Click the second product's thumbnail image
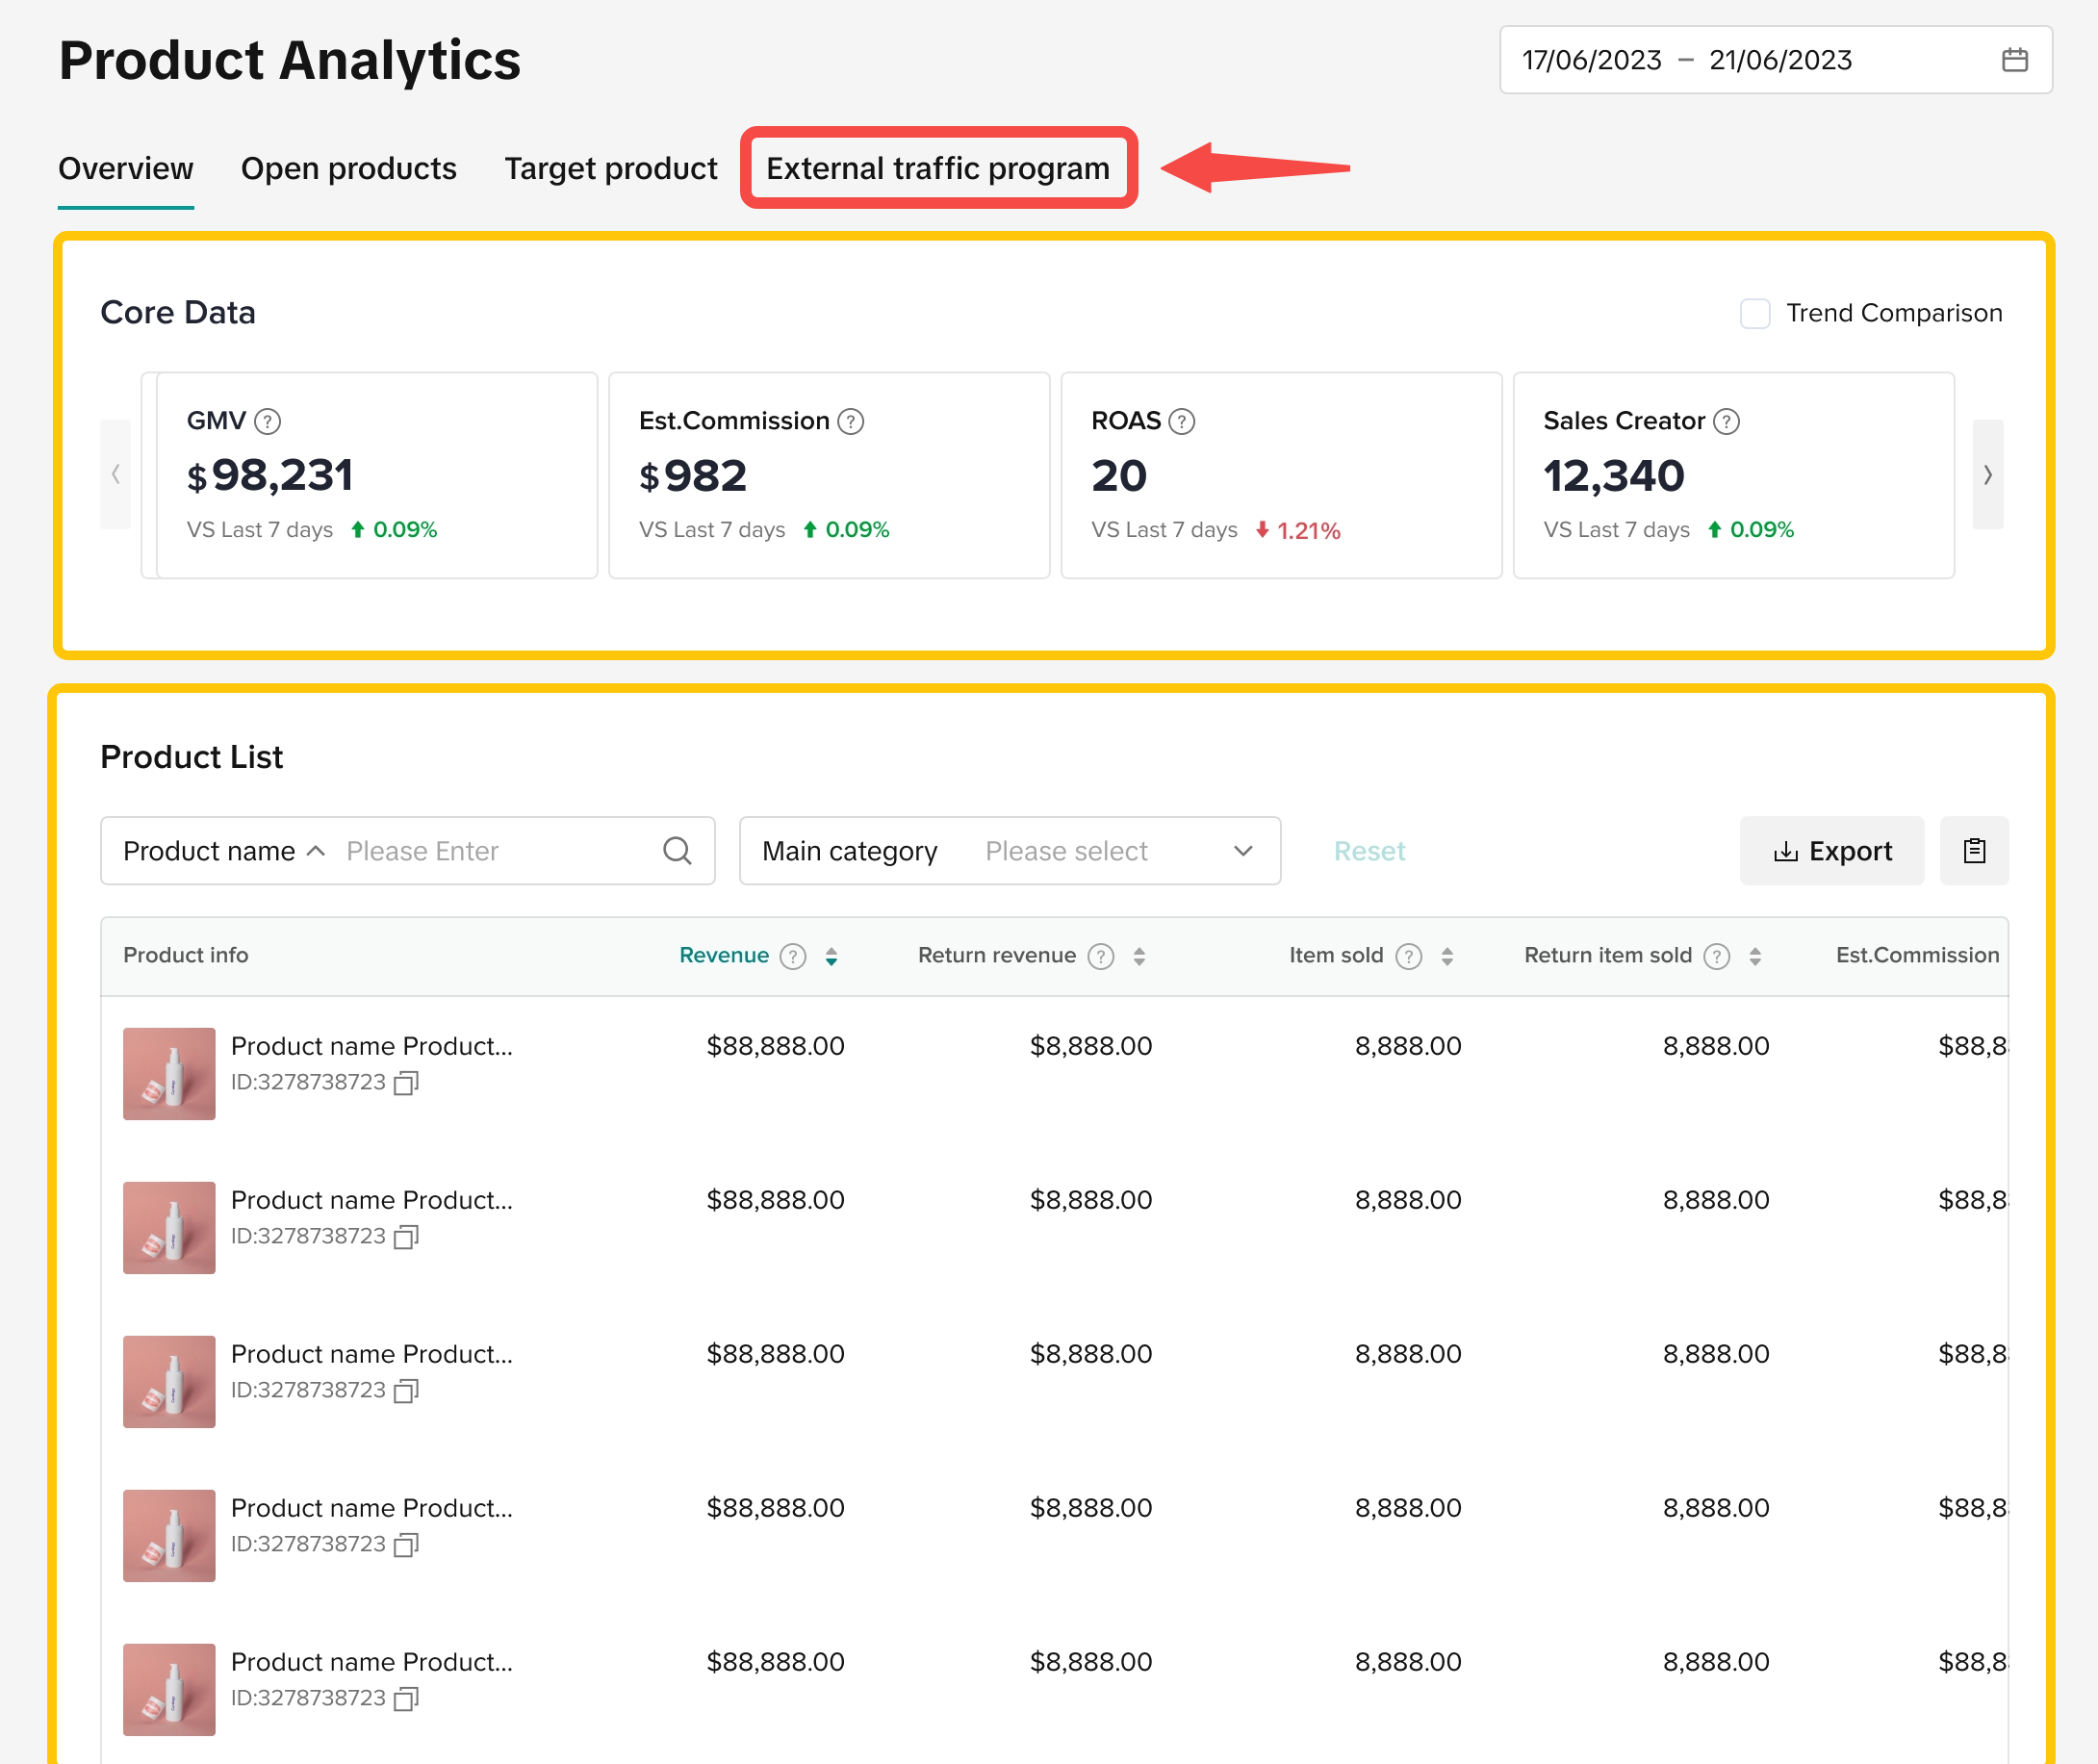 coord(169,1227)
